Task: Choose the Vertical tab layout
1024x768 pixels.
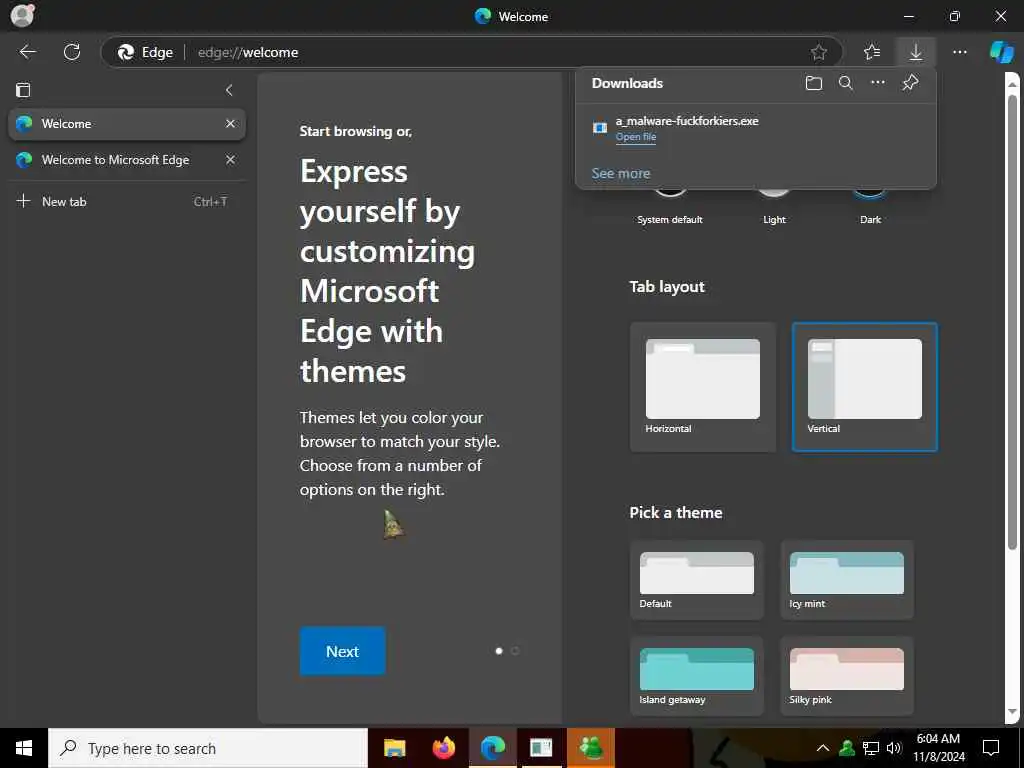Action: [x=865, y=387]
